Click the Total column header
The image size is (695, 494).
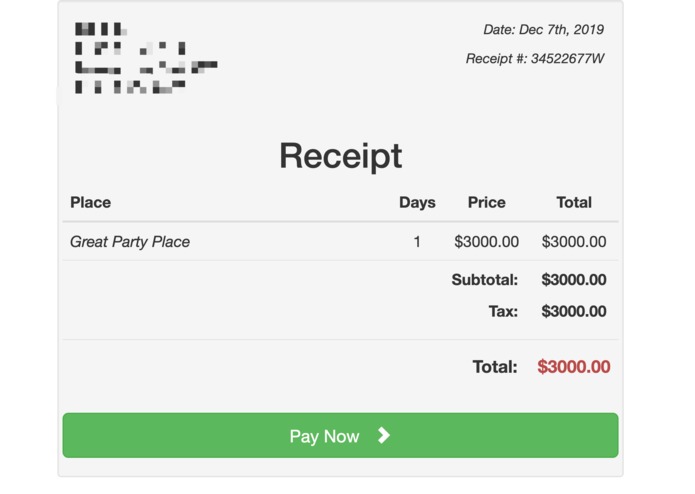point(574,202)
